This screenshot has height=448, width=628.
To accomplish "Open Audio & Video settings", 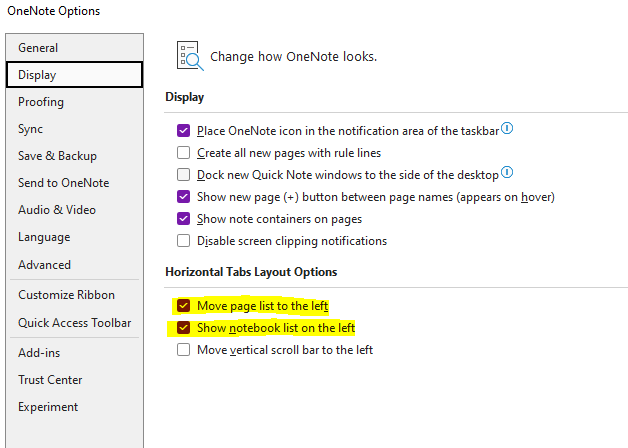I will point(74,210).
